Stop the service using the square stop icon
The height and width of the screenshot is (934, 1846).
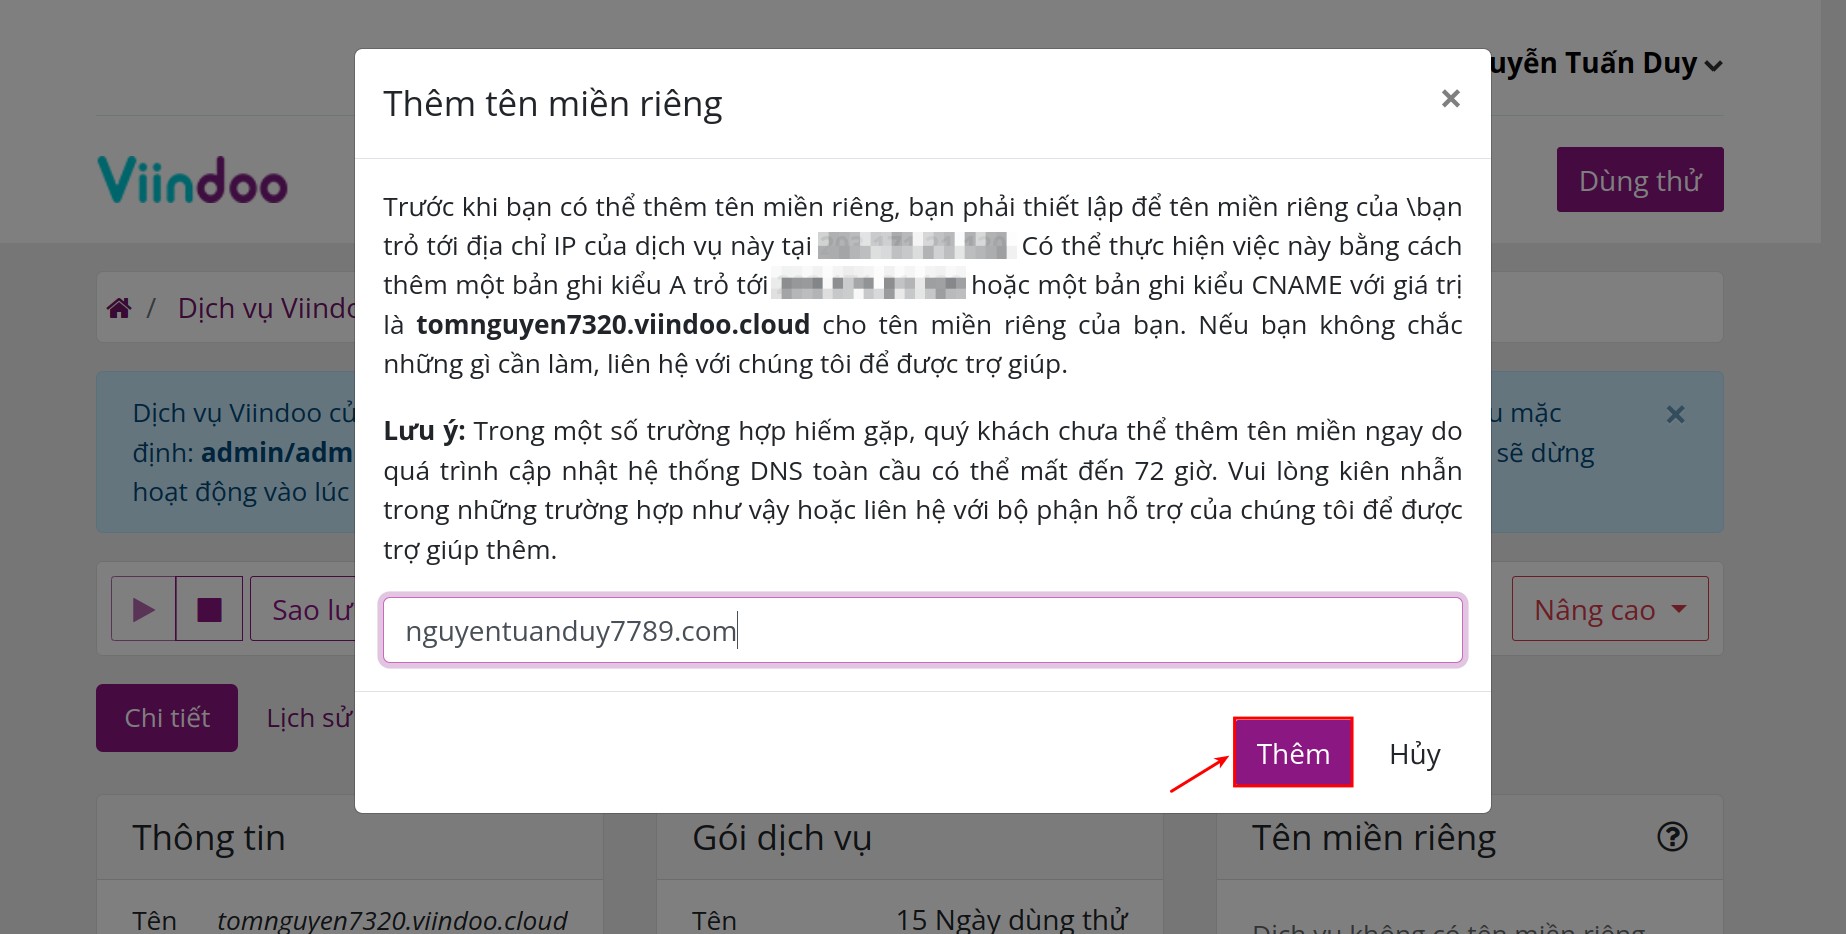[208, 608]
